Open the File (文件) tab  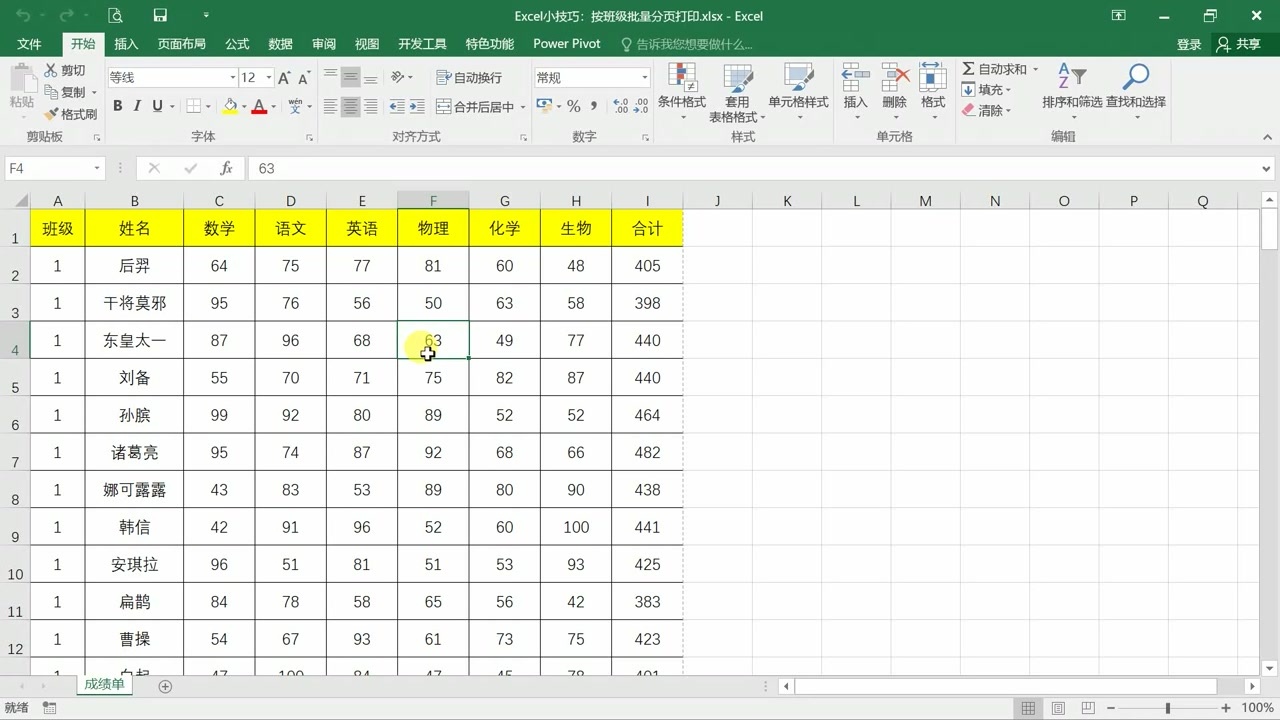pyautogui.click(x=29, y=44)
